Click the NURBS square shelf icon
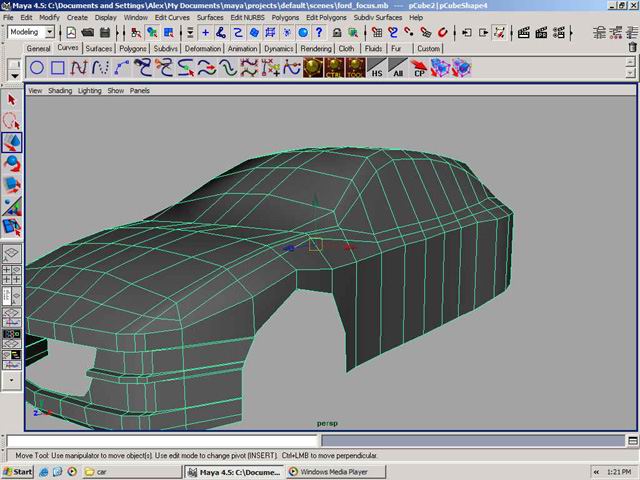The image size is (640, 480). [x=58, y=68]
